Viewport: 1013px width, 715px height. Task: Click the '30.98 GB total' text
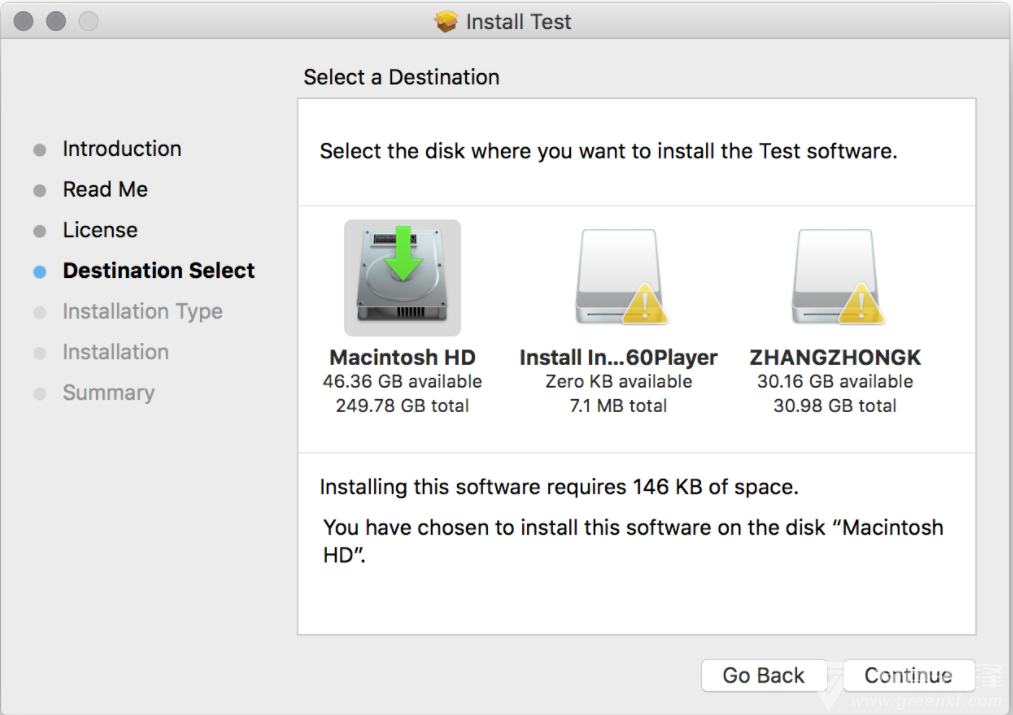coord(835,406)
